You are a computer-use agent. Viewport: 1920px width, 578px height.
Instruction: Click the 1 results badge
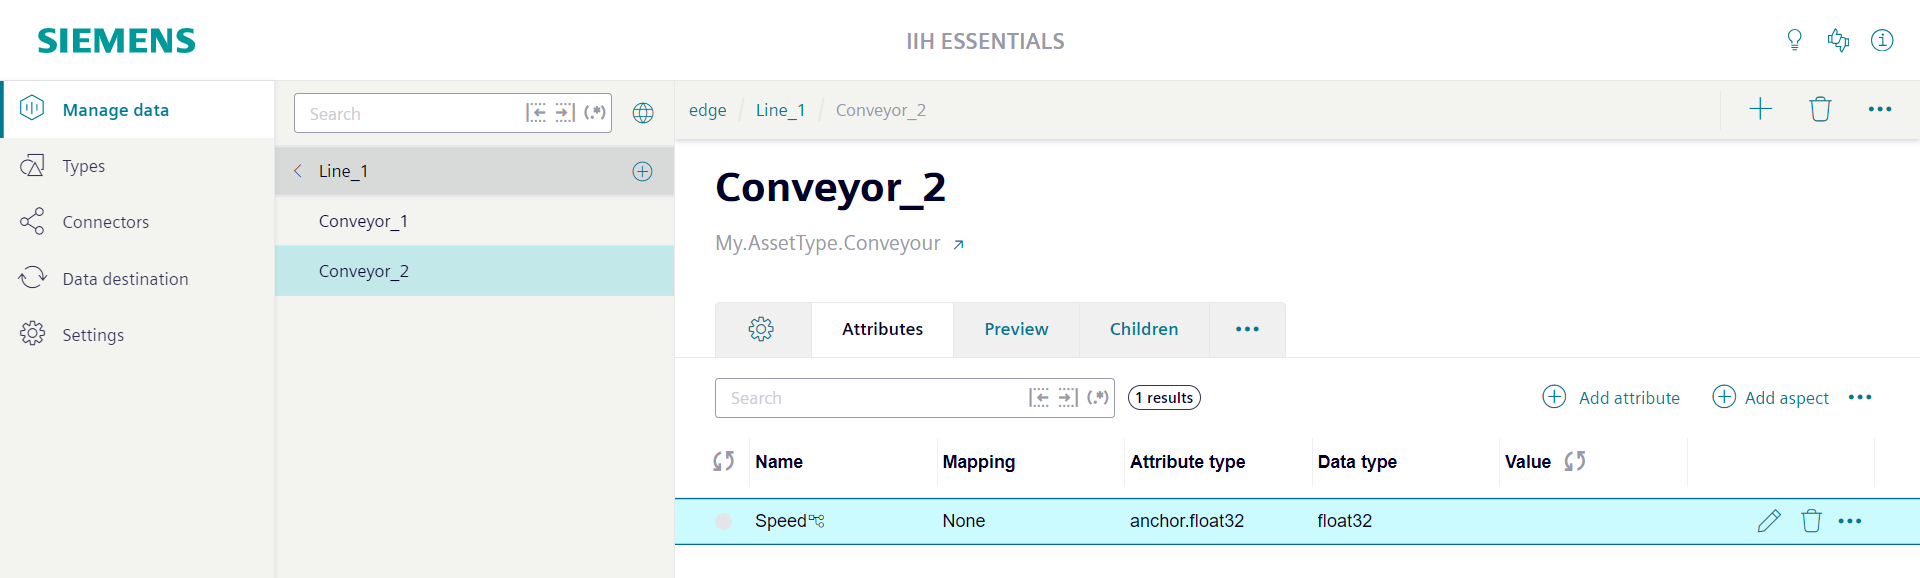pos(1164,398)
